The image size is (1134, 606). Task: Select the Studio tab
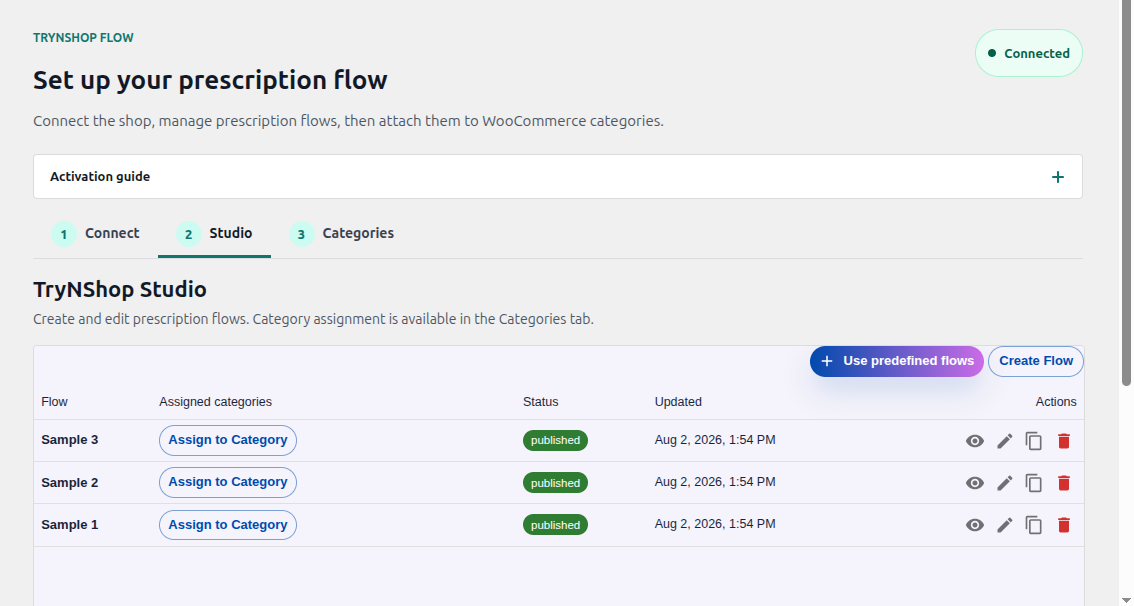[214, 234]
